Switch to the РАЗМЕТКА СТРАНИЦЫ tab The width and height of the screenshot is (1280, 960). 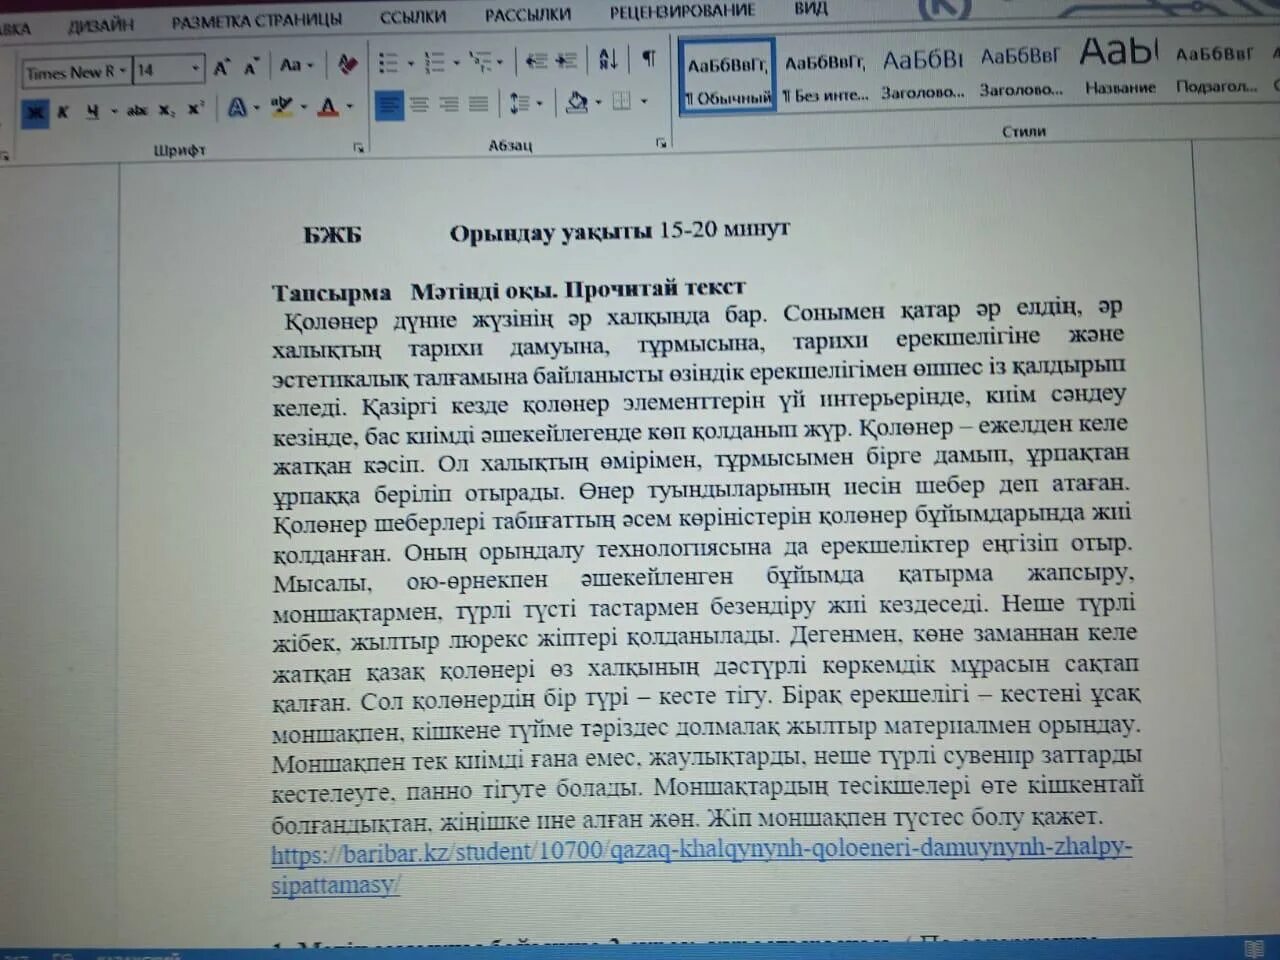point(256,20)
